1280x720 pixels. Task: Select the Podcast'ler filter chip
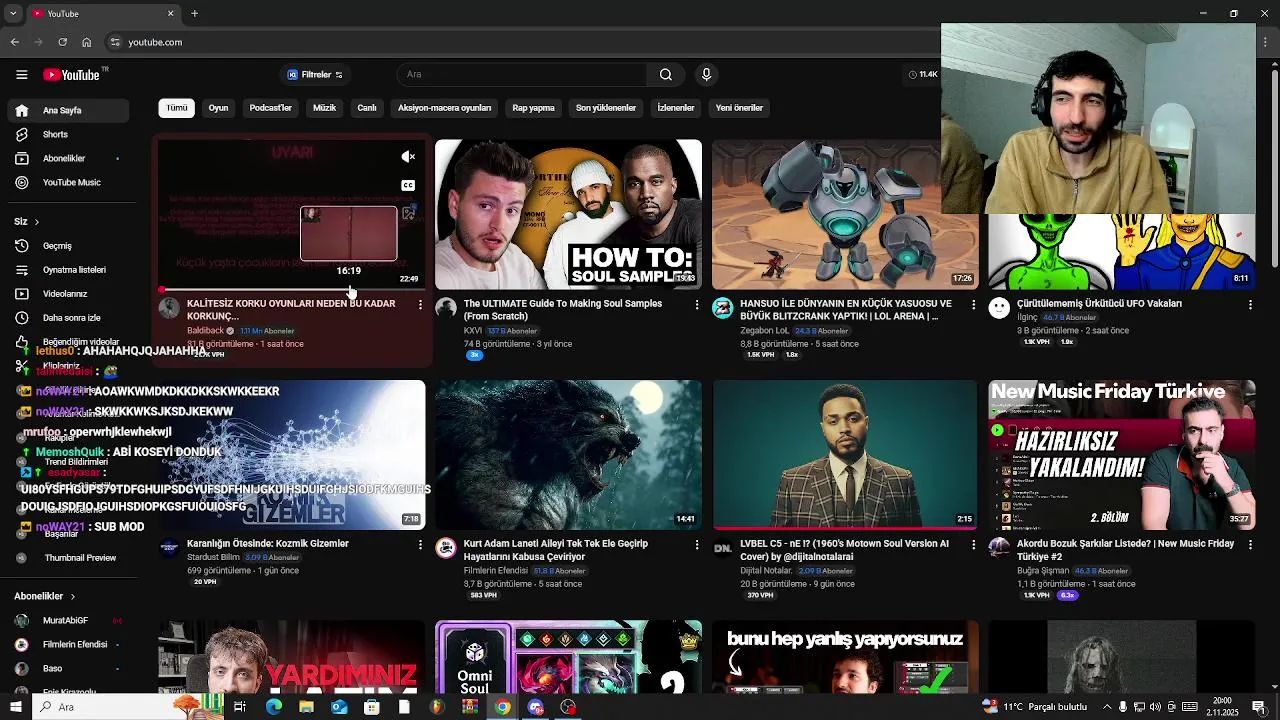(x=270, y=108)
